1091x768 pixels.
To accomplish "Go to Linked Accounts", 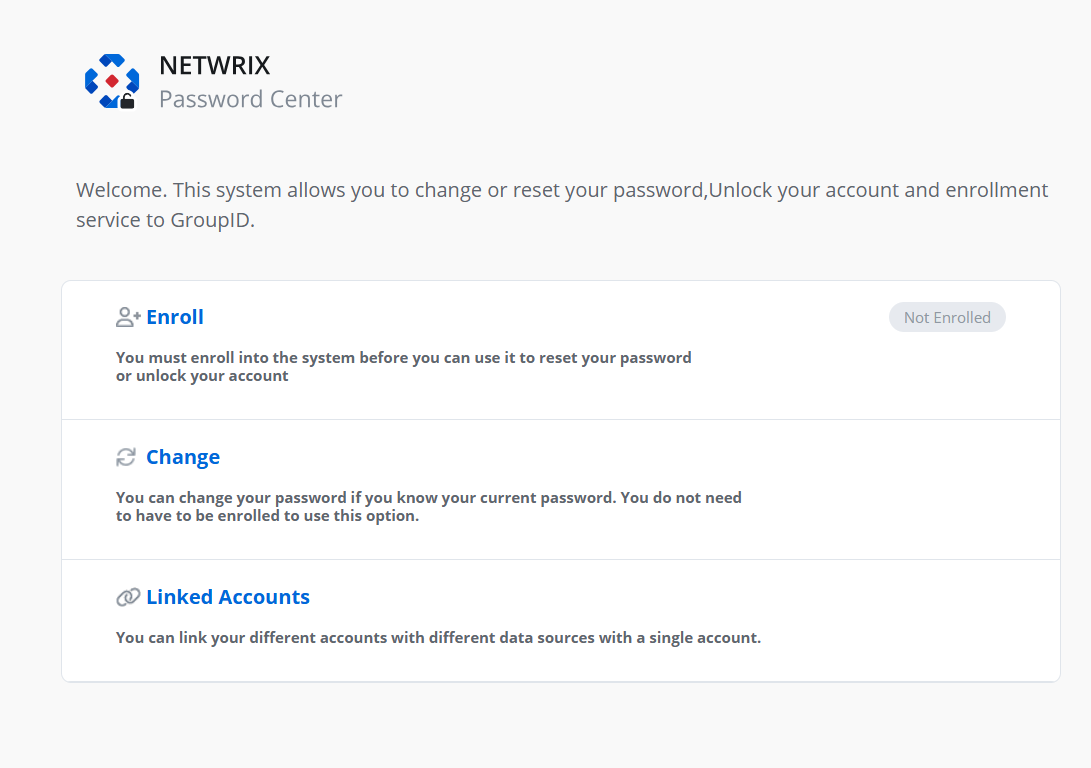I will coord(228,597).
